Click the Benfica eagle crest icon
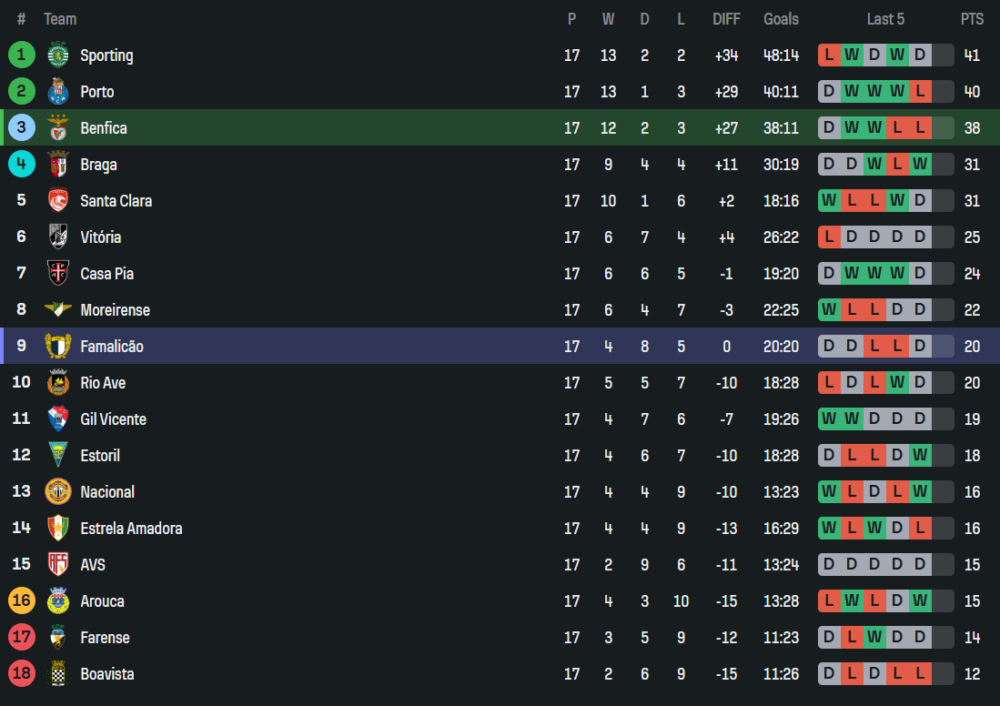1000x706 pixels. tap(58, 128)
